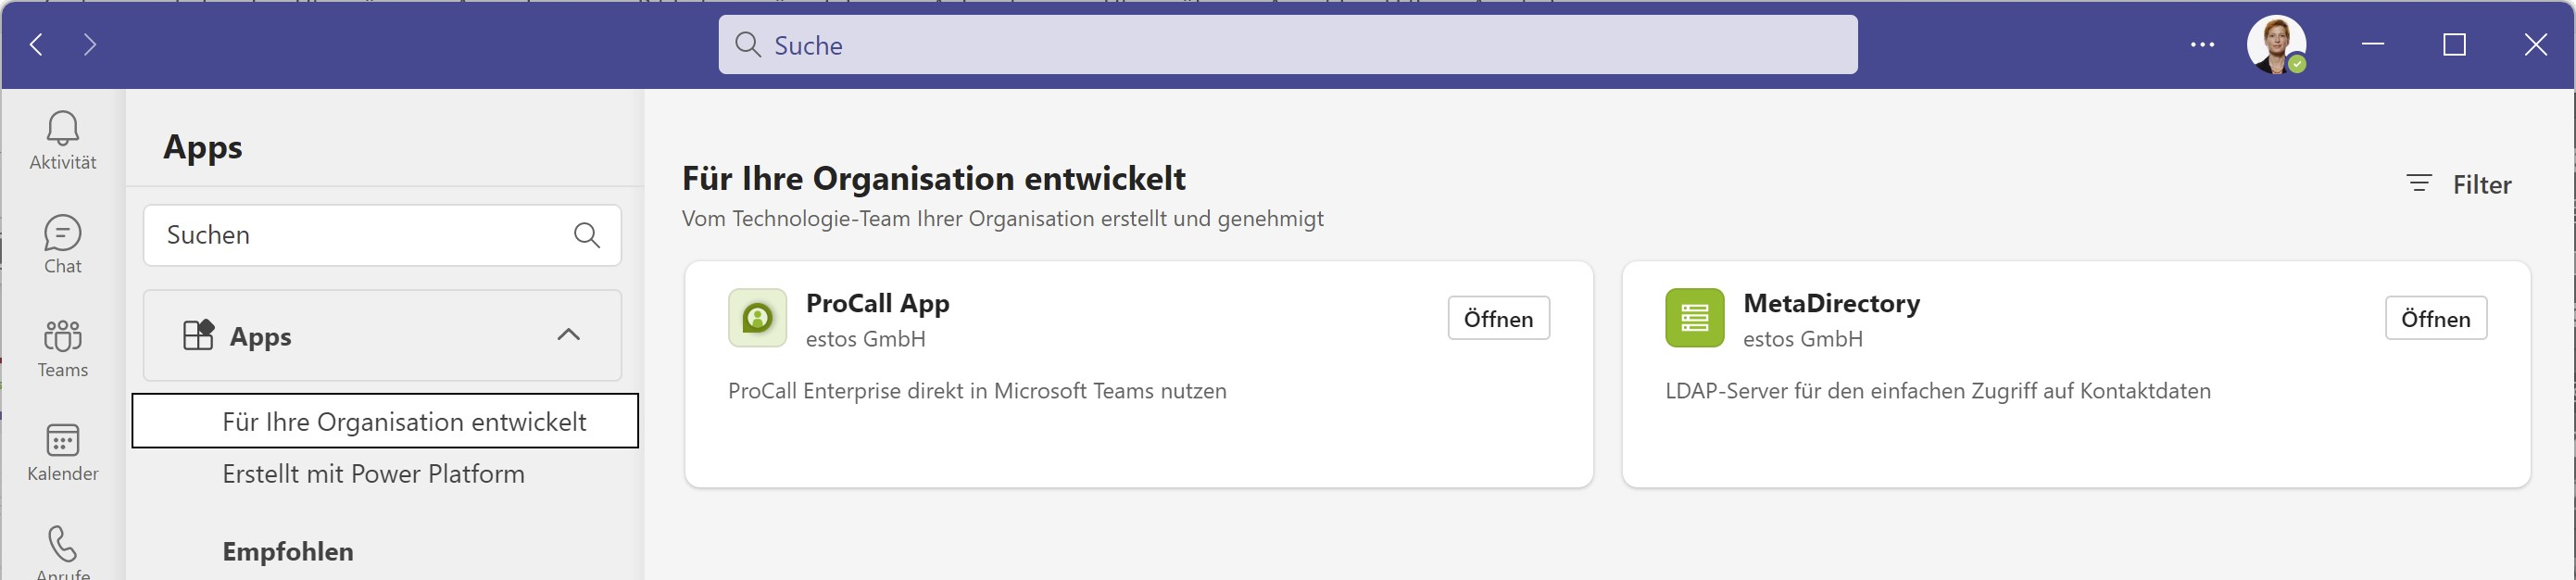Click the magnifier icon in Suchen box
This screenshot has height=580, width=2576.
click(587, 235)
